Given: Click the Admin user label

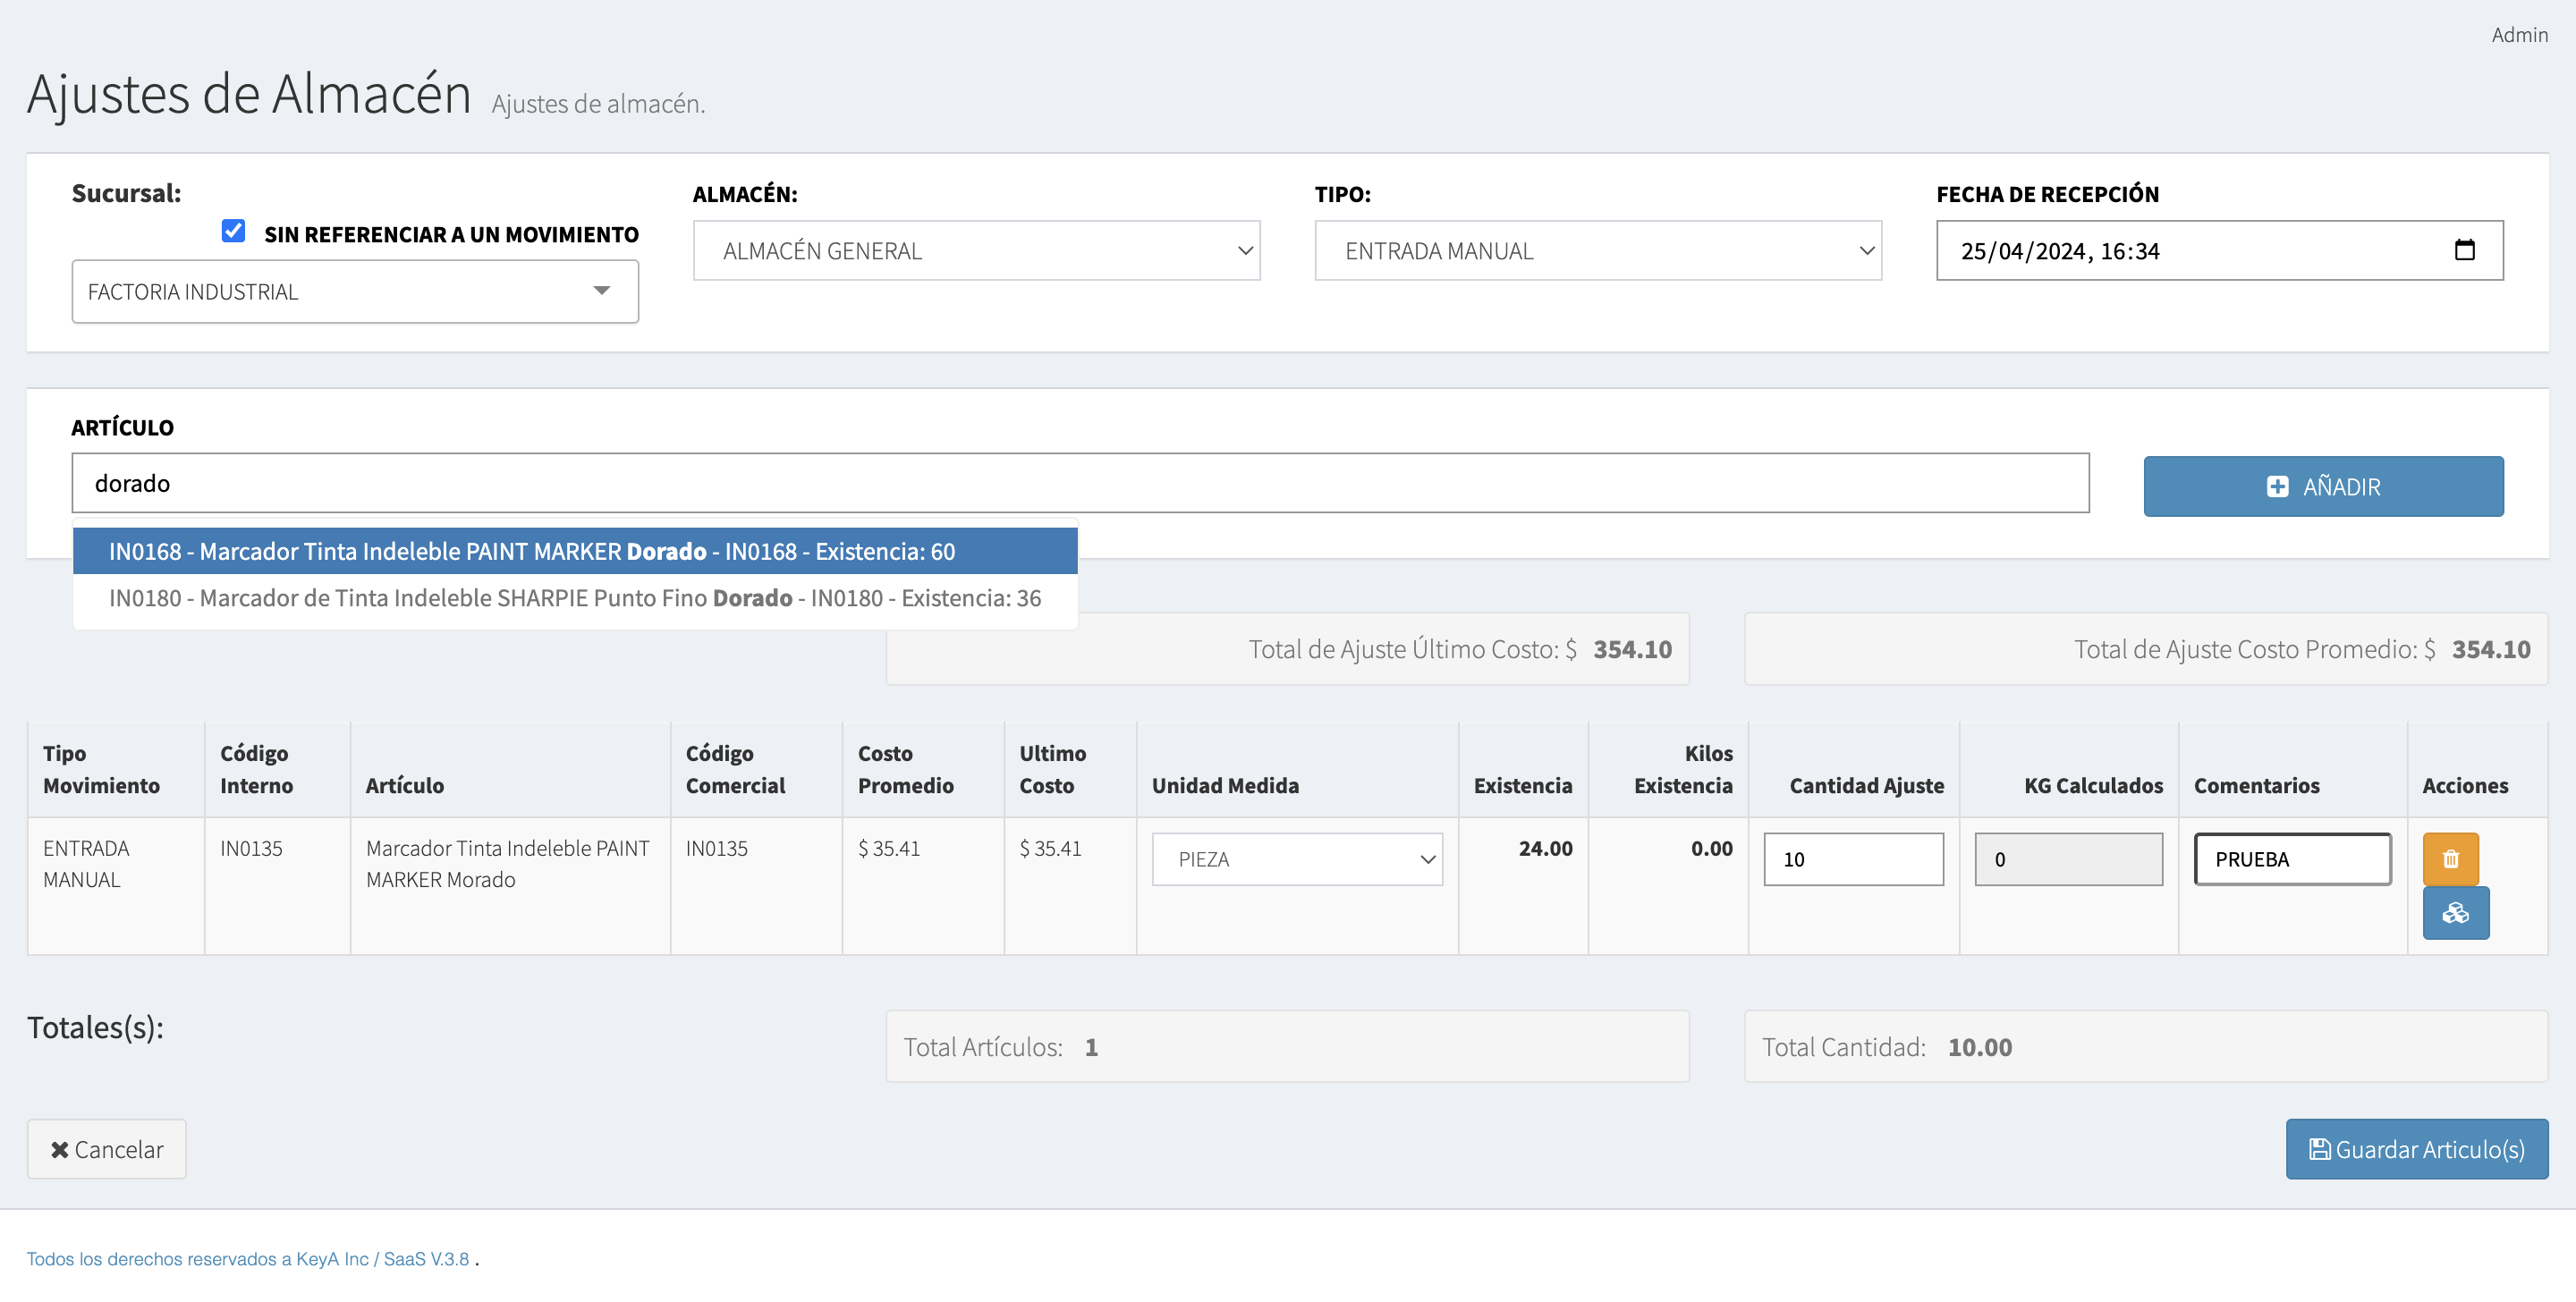Looking at the screenshot, I should [x=2518, y=35].
